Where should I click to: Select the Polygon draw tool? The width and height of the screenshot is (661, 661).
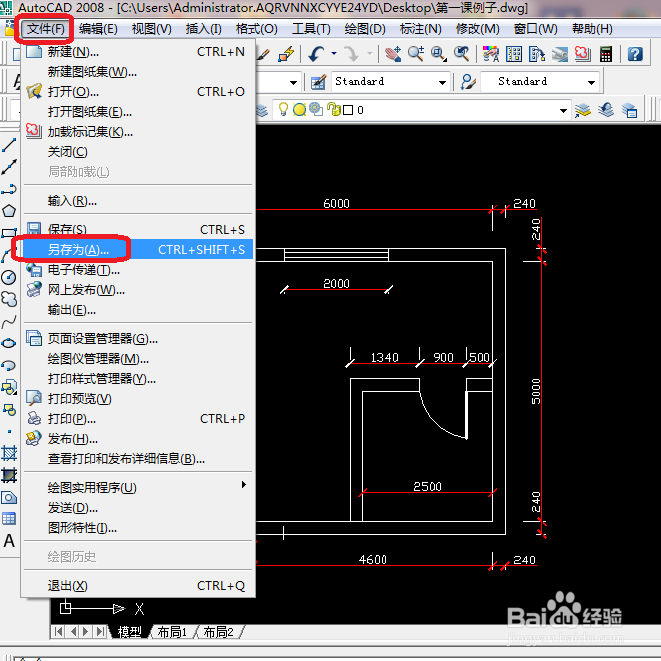[x=9, y=211]
